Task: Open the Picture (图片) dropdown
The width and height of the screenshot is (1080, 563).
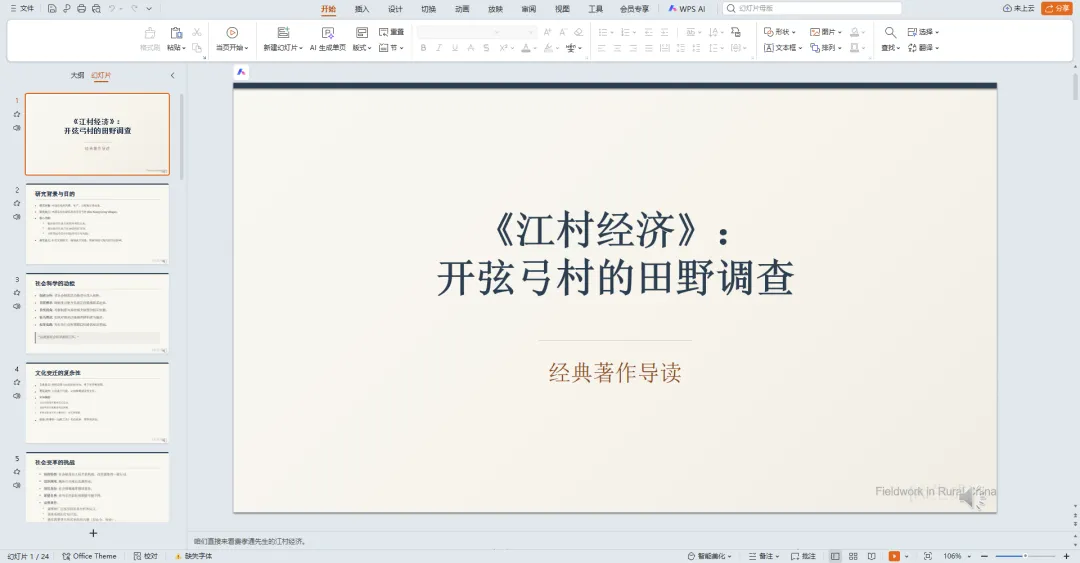Action: pyautogui.click(x=826, y=32)
